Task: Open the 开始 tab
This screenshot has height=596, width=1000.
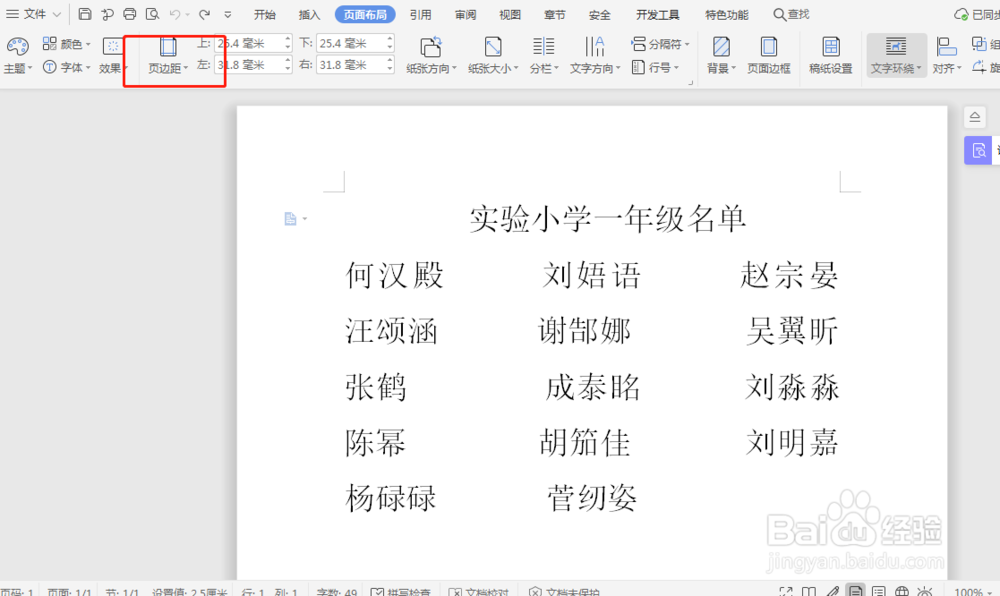Action: coord(265,15)
